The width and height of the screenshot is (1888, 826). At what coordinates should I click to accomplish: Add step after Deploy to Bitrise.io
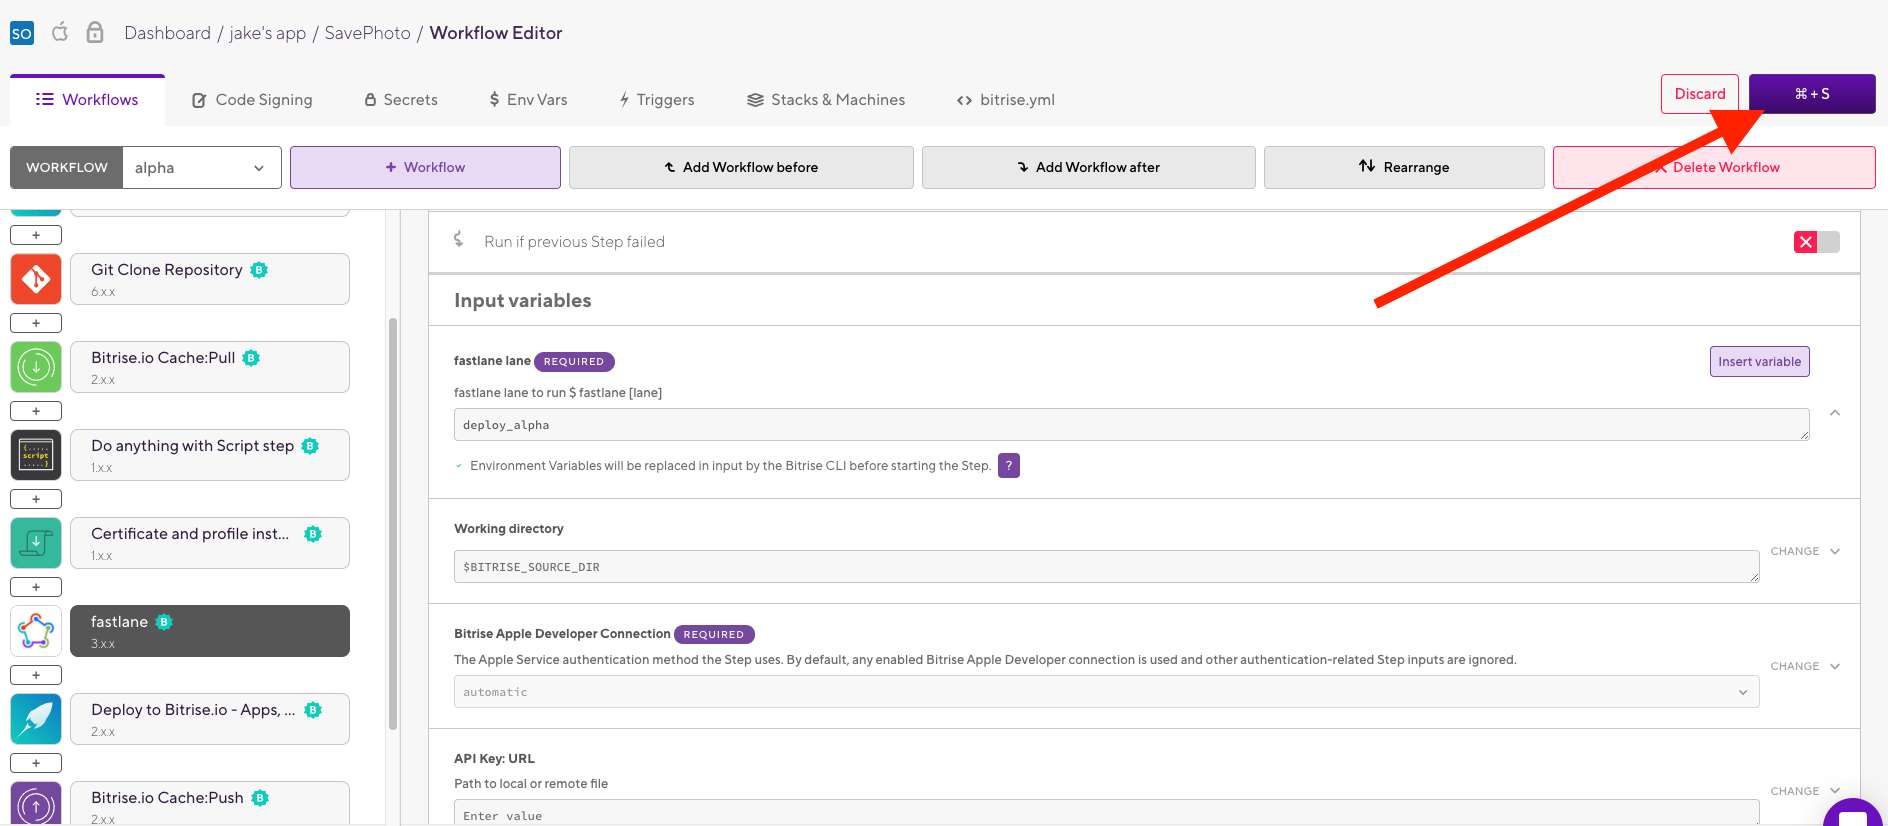coord(36,763)
